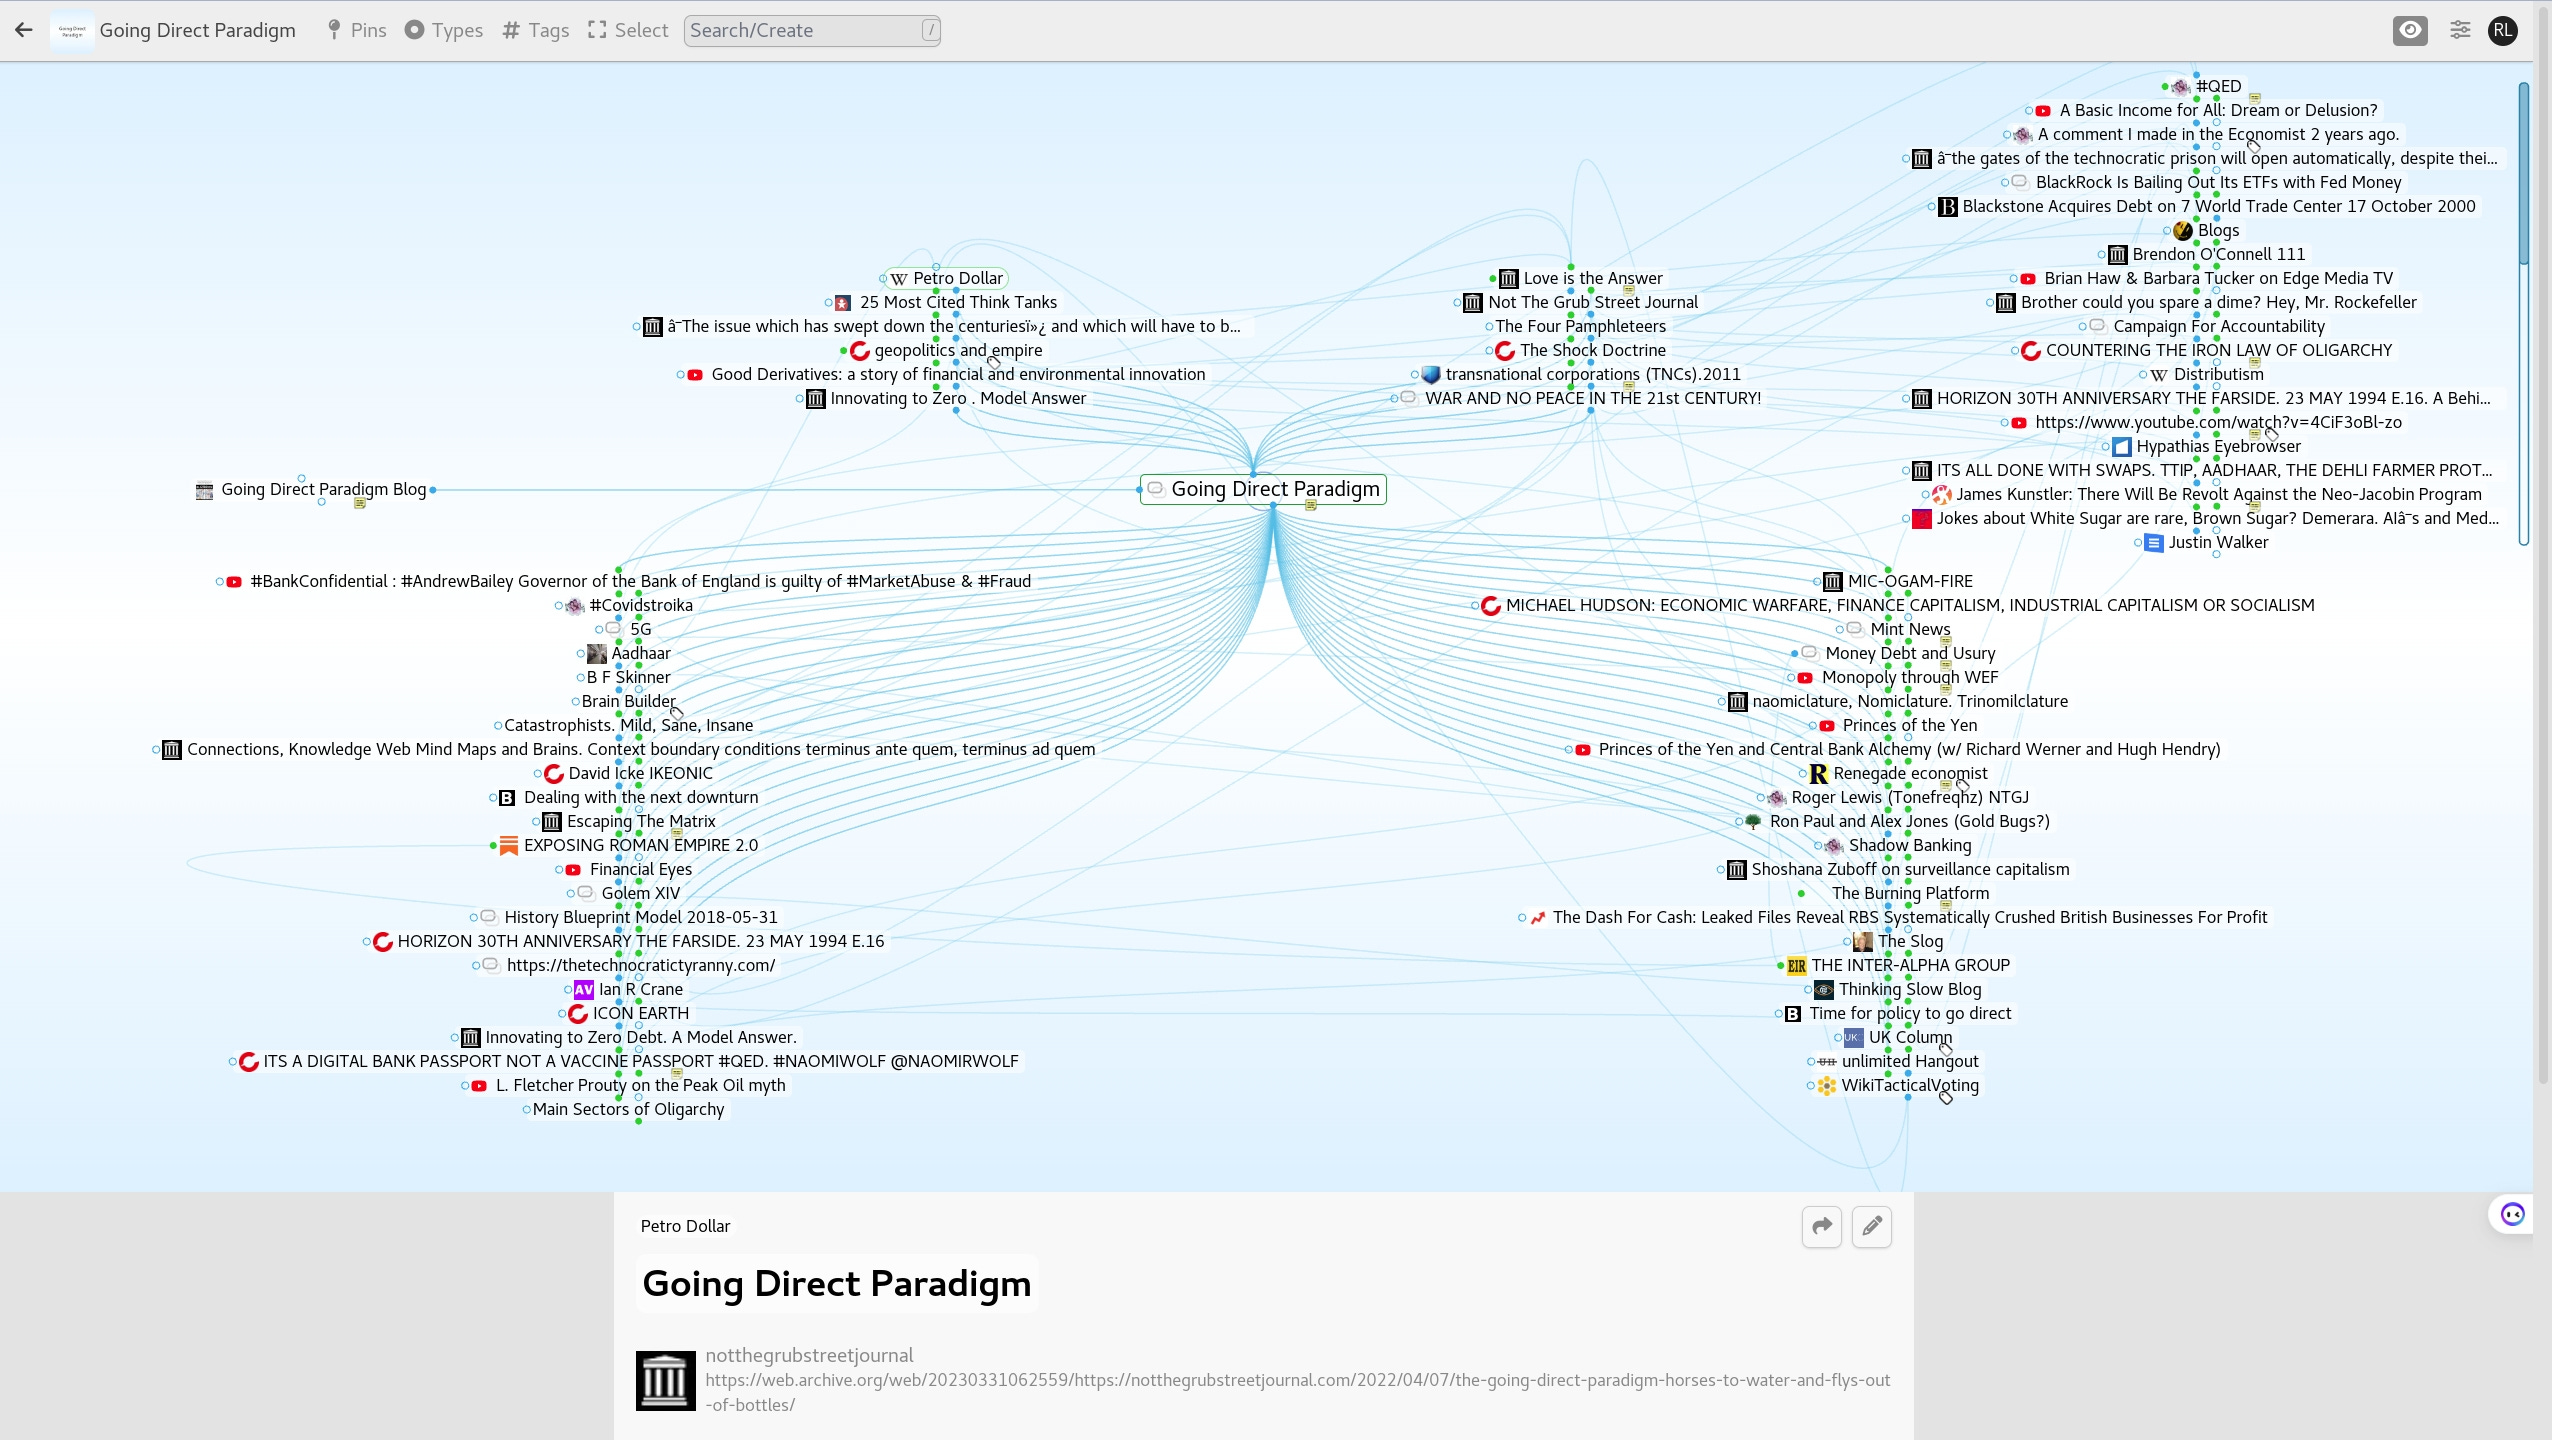
Task: Click the flower icon beside WikiTacticalVoting
Action: [1827, 1086]
